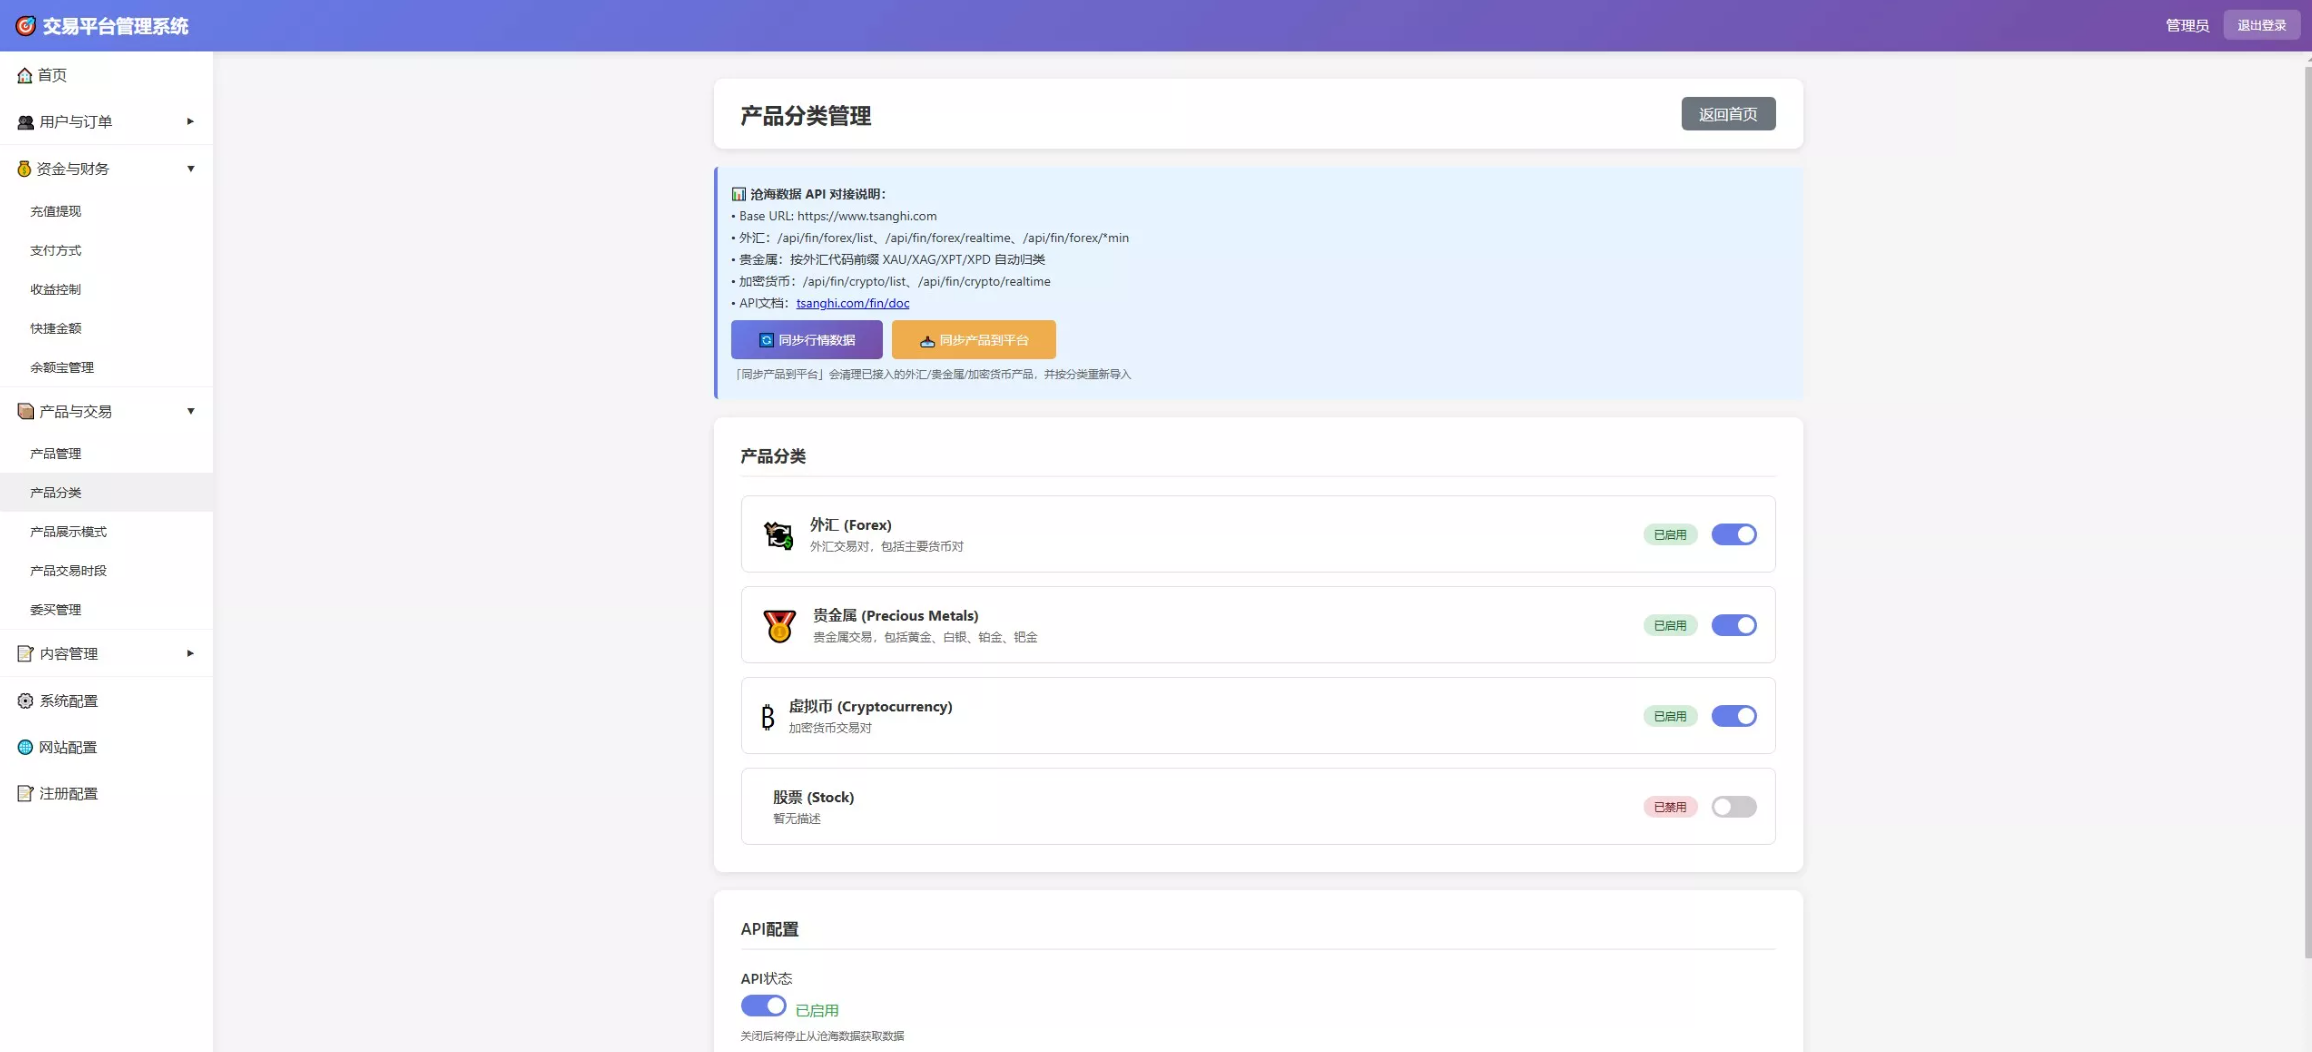Disable the 外汇 (Forex) category toggle
This screenshot has height=1052, width=2312.
click(1733, 535)
